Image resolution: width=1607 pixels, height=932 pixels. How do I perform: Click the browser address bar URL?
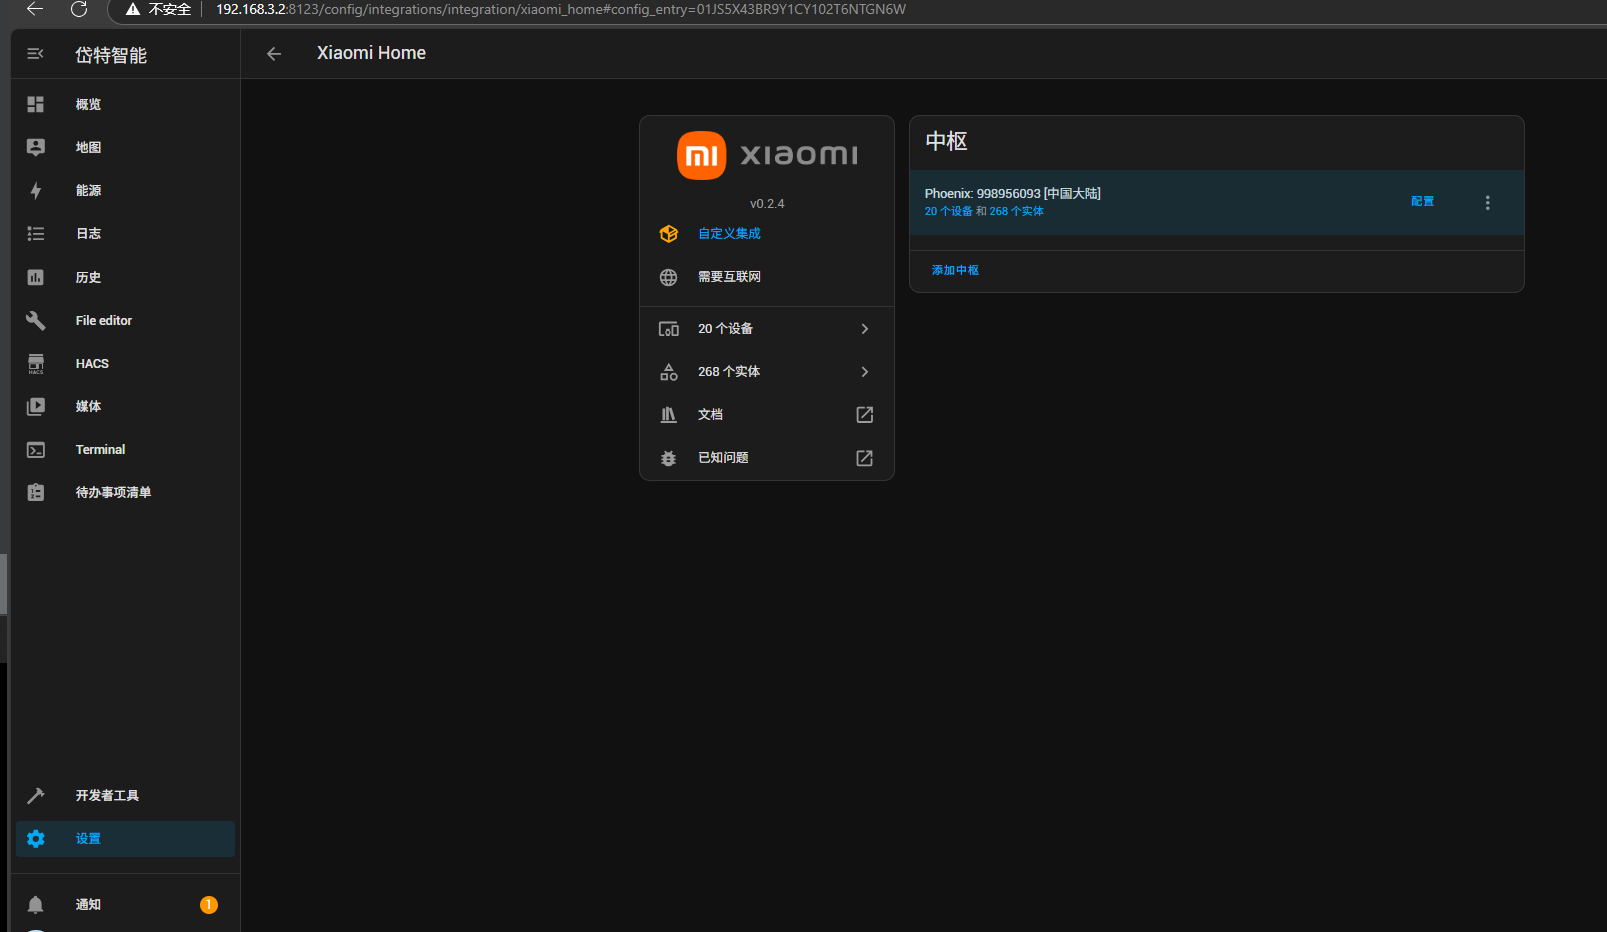pos(560,10)
